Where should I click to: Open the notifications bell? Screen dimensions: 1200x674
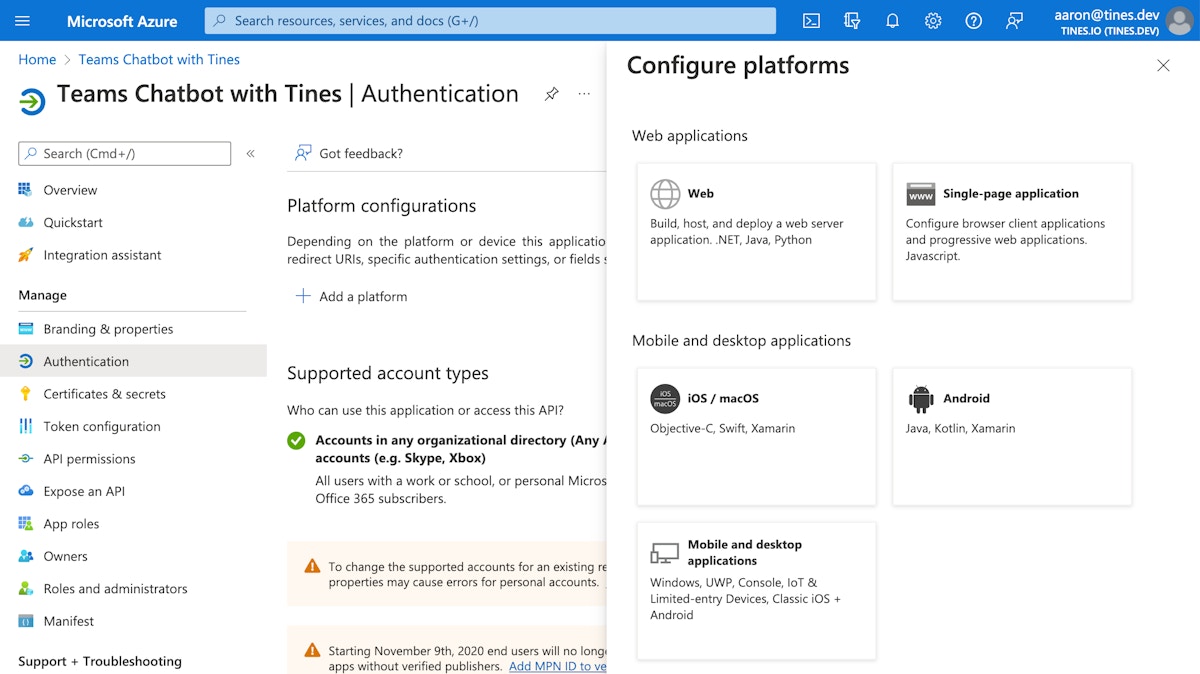coord(893,21)
